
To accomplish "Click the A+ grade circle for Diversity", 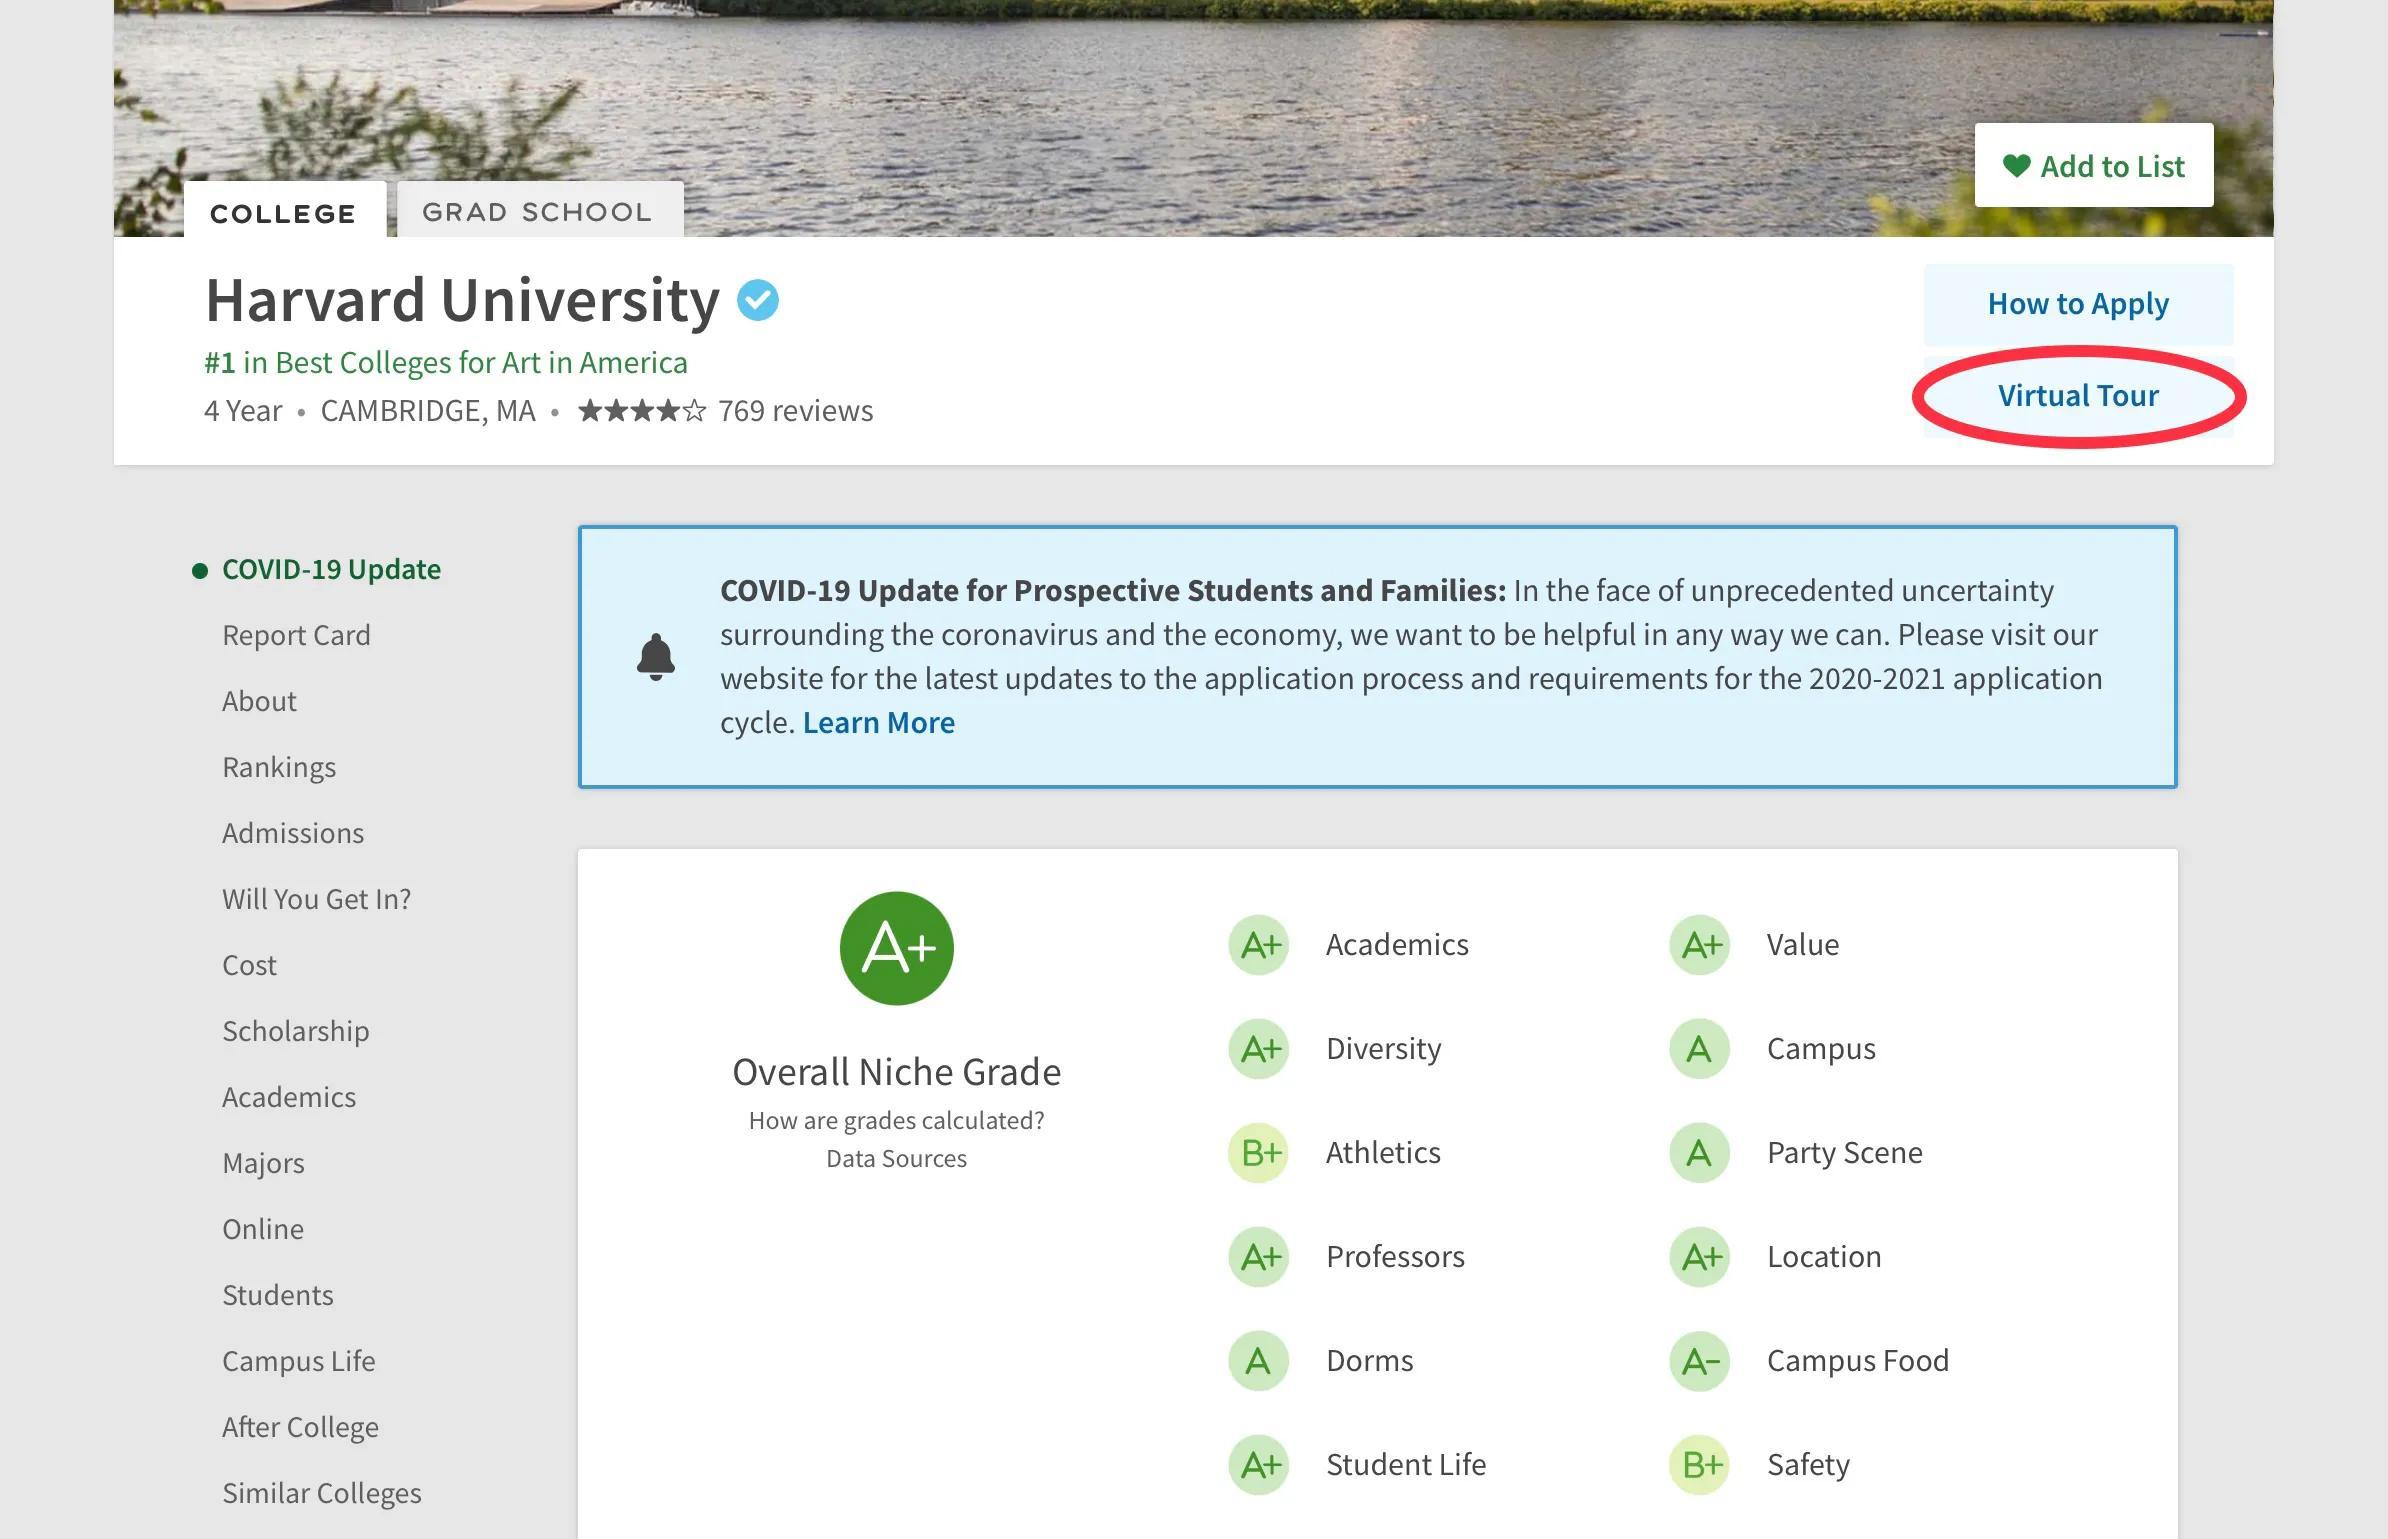I will [1258, 1049].
